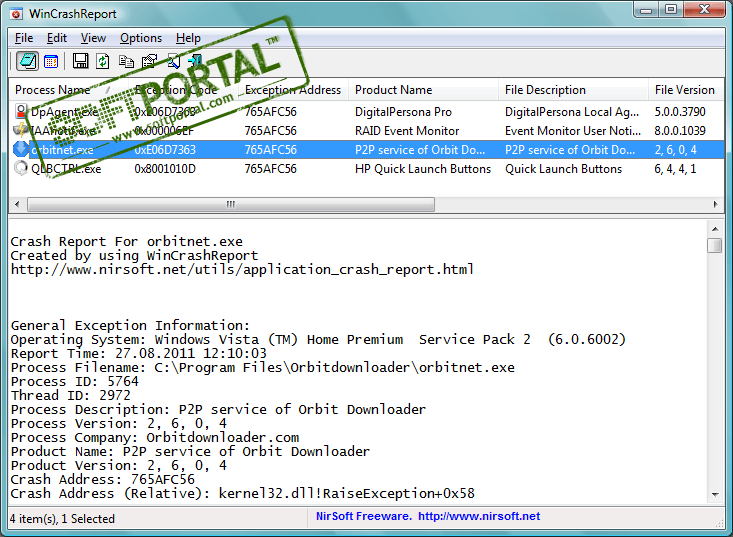Click the orbitnet.exe process name cell
This screenshot has width=733, height=537.
[x=62, y=150]
